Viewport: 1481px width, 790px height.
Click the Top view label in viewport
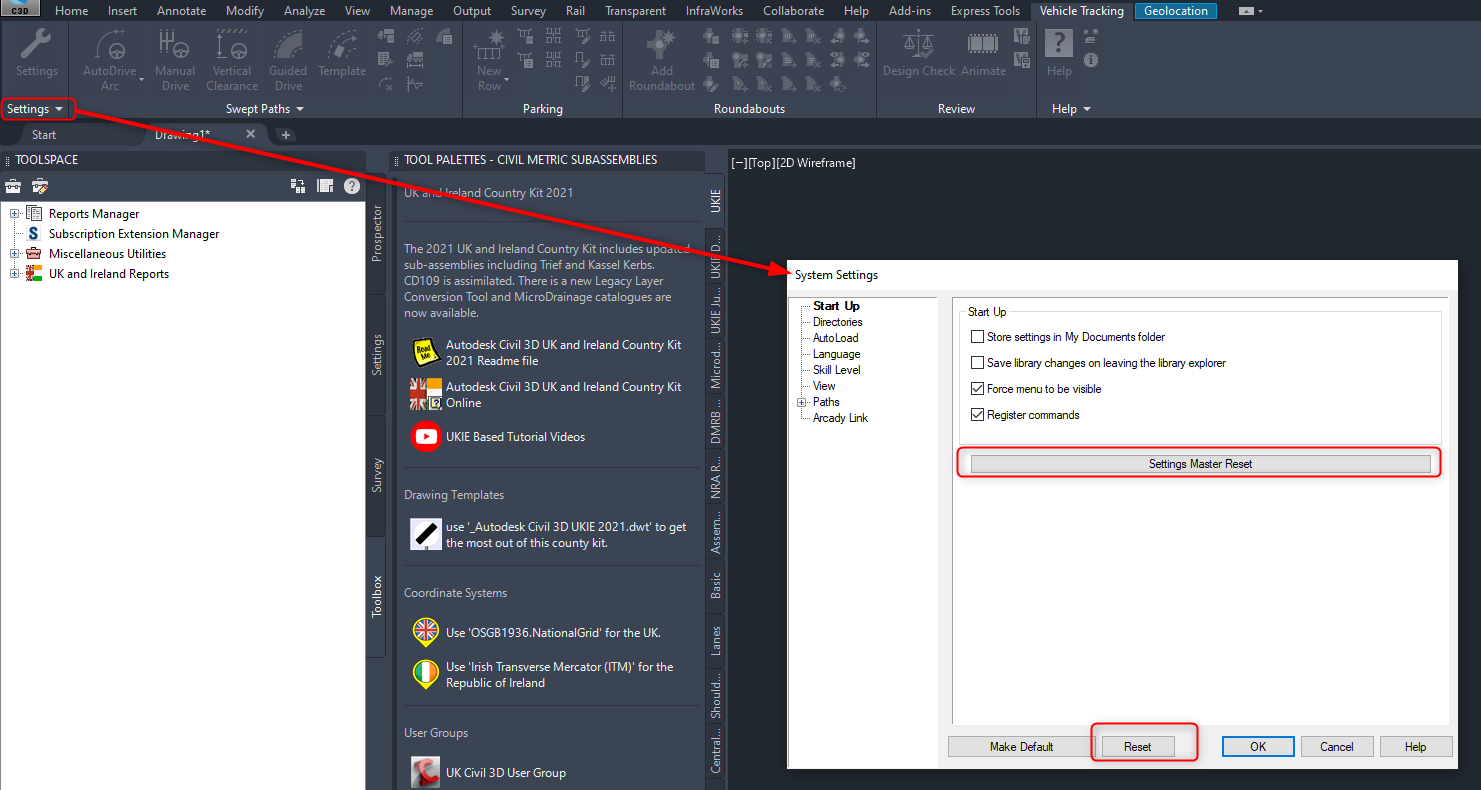pos(762,163)
